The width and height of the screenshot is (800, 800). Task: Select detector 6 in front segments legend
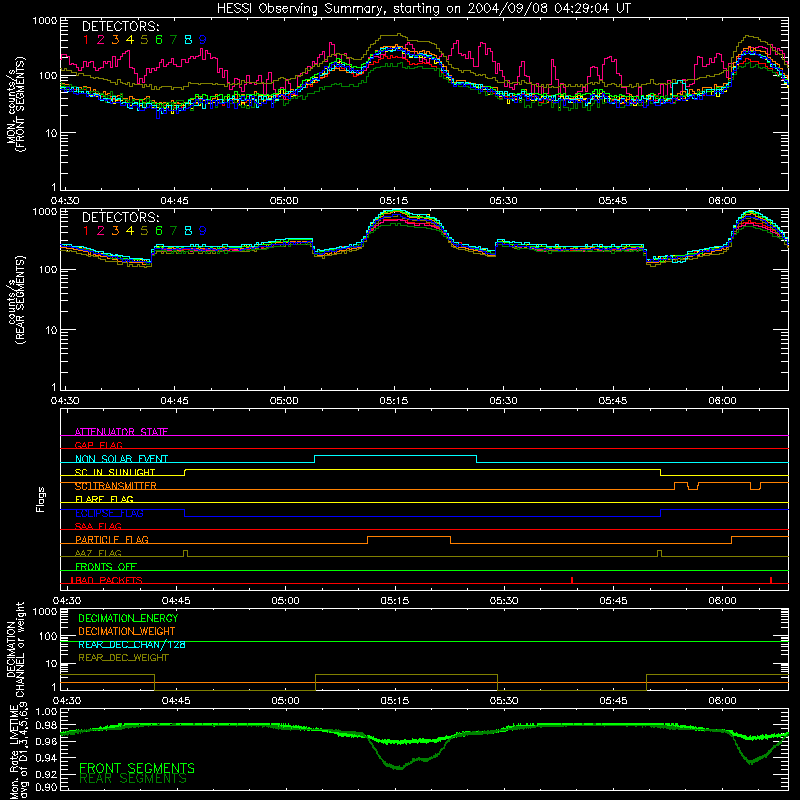click(159, 40)
